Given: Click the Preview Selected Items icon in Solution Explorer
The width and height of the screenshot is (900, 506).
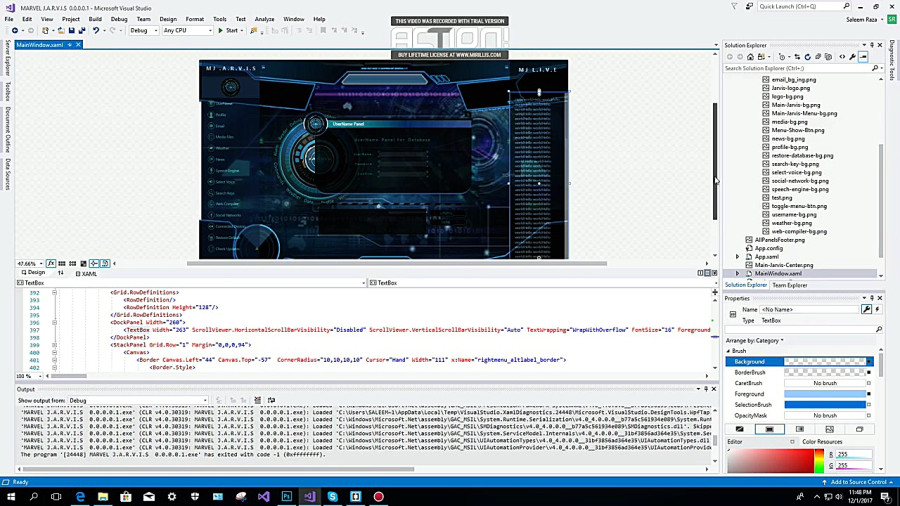Looking at the screenshot, I should point(863,57).
